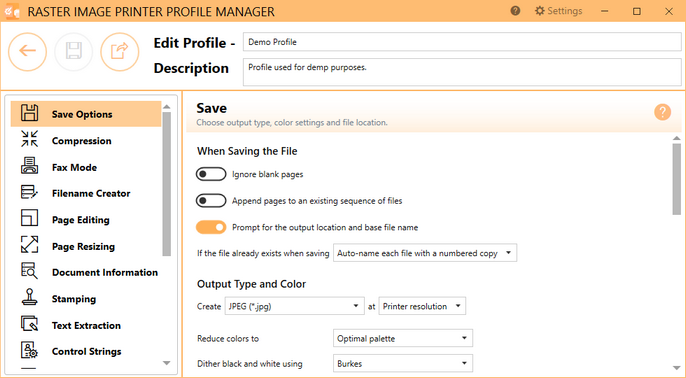The image size is (686, 378).
Task: Click the Page Resizing arrows icon
Action: point(29,245)
